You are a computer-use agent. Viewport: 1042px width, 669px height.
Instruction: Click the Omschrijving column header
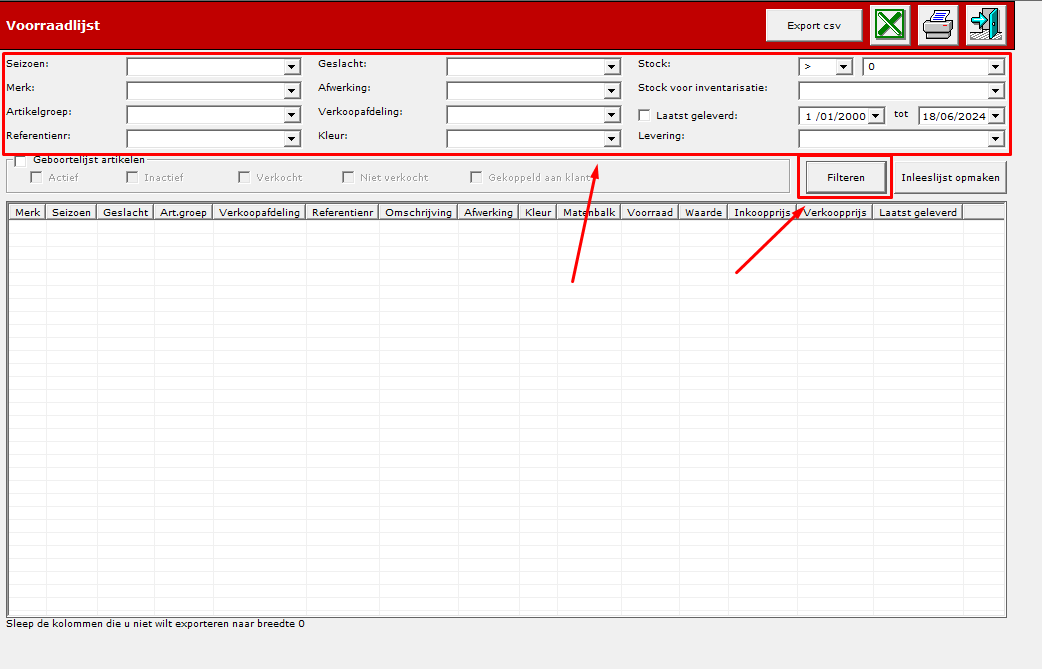pos(418,213)
